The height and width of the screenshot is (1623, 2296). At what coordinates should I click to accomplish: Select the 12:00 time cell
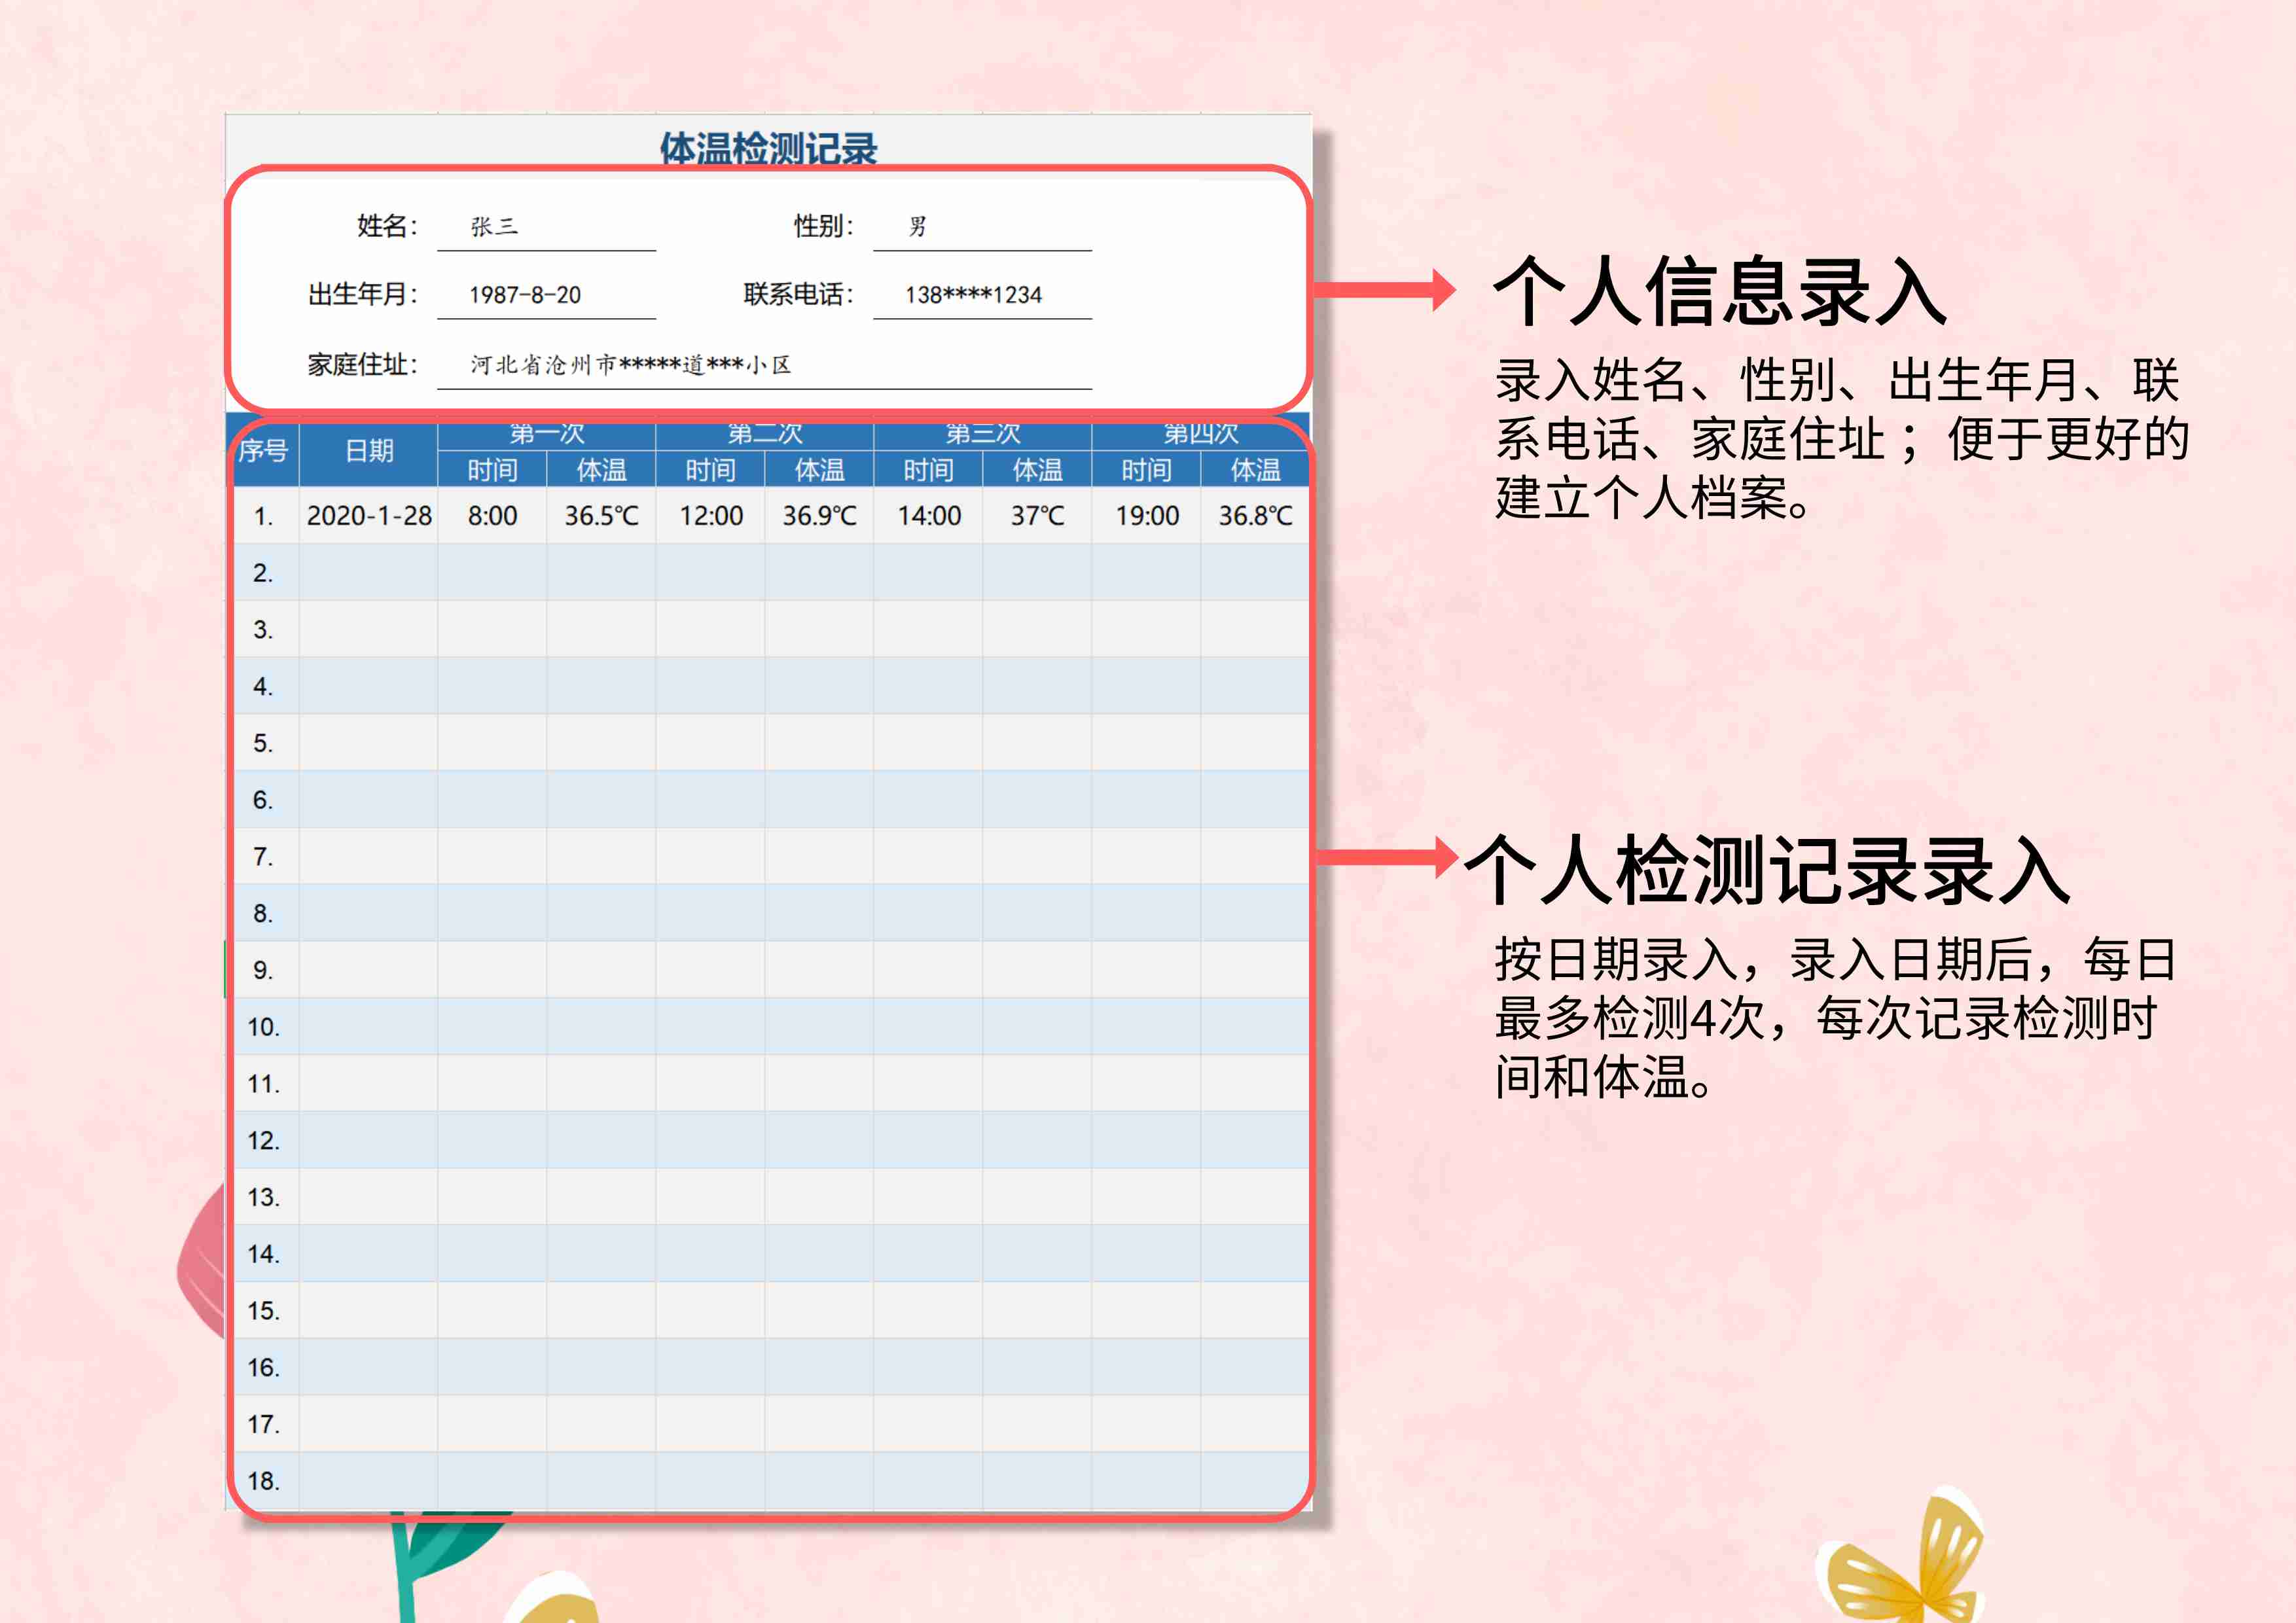click(711, 516)
